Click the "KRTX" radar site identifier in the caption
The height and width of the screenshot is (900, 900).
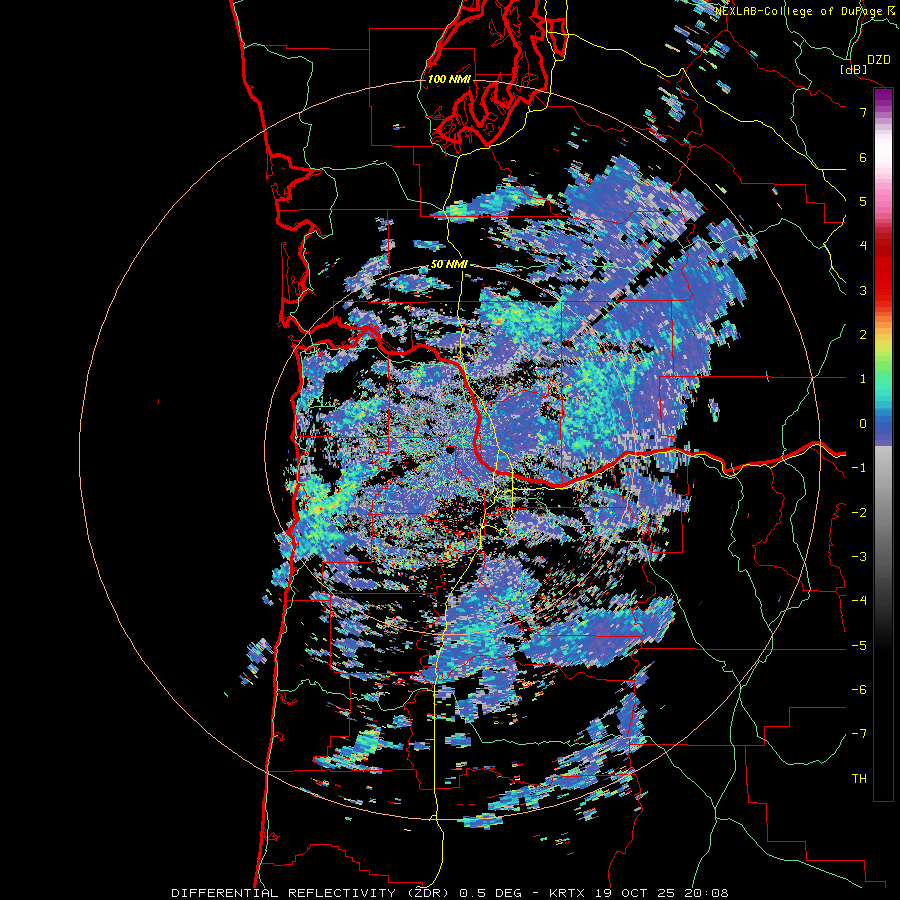tap(567, 893)
